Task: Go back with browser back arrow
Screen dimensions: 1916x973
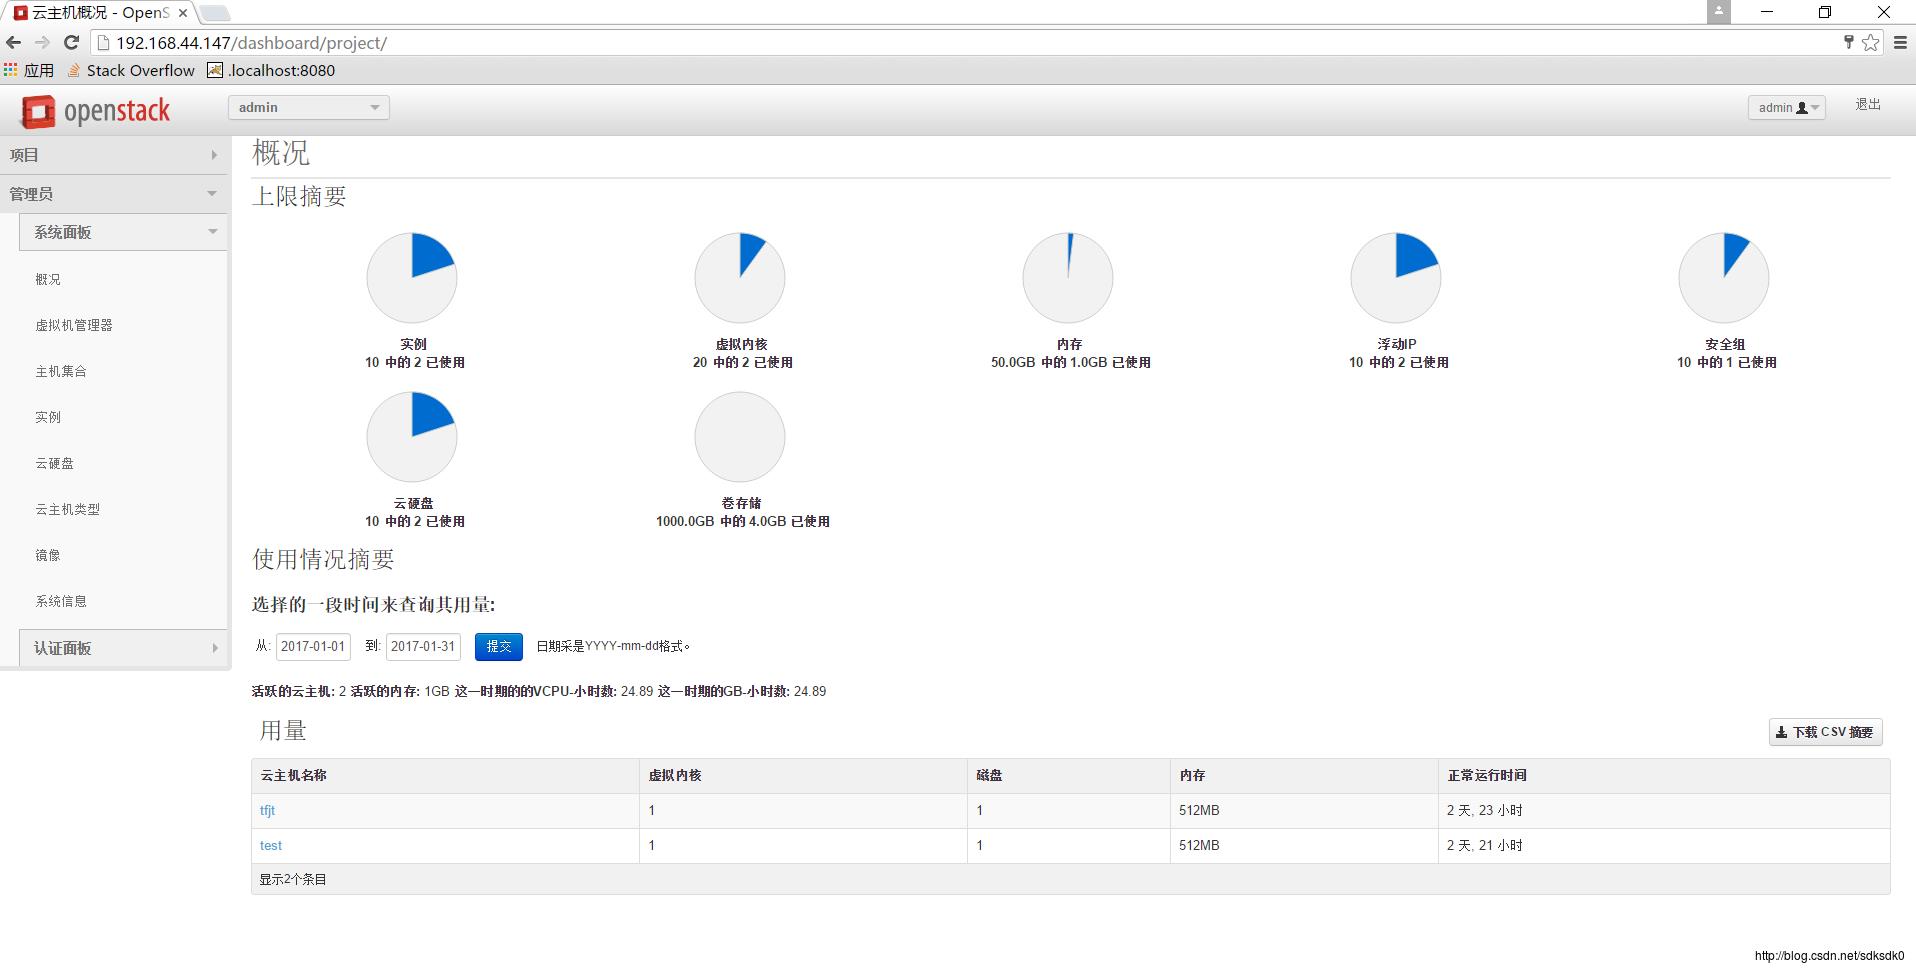Action: (x=13, y=42)
